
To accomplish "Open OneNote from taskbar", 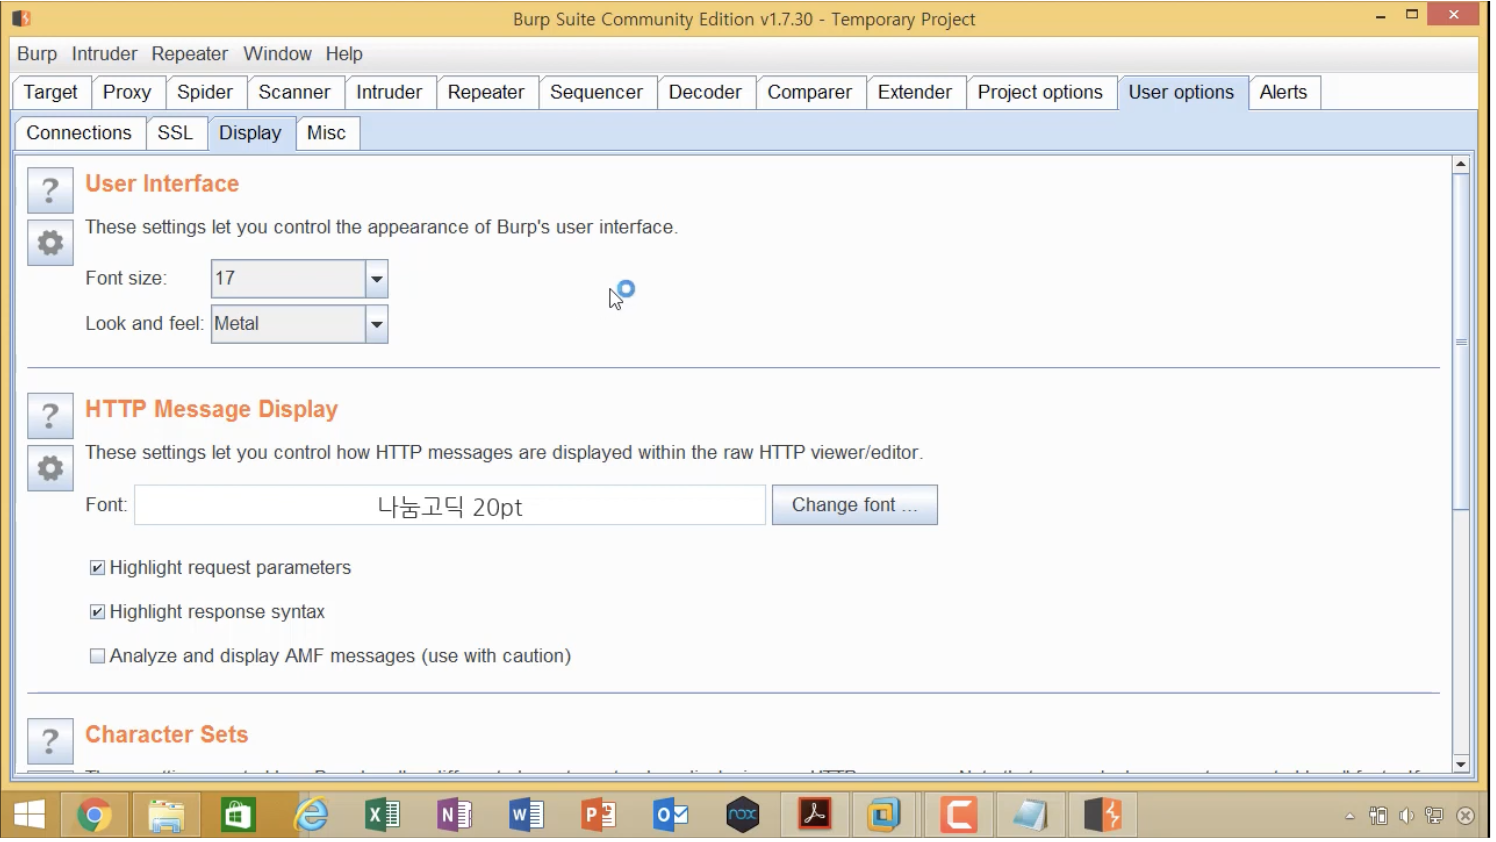I will (455, 816).
